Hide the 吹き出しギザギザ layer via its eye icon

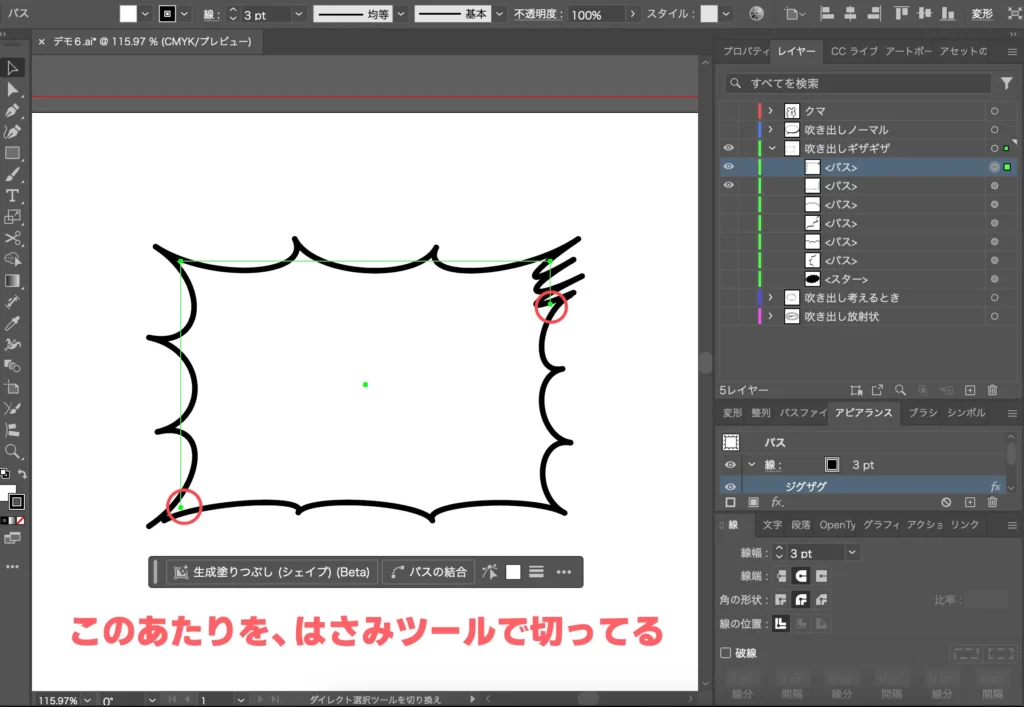point(729,148)
